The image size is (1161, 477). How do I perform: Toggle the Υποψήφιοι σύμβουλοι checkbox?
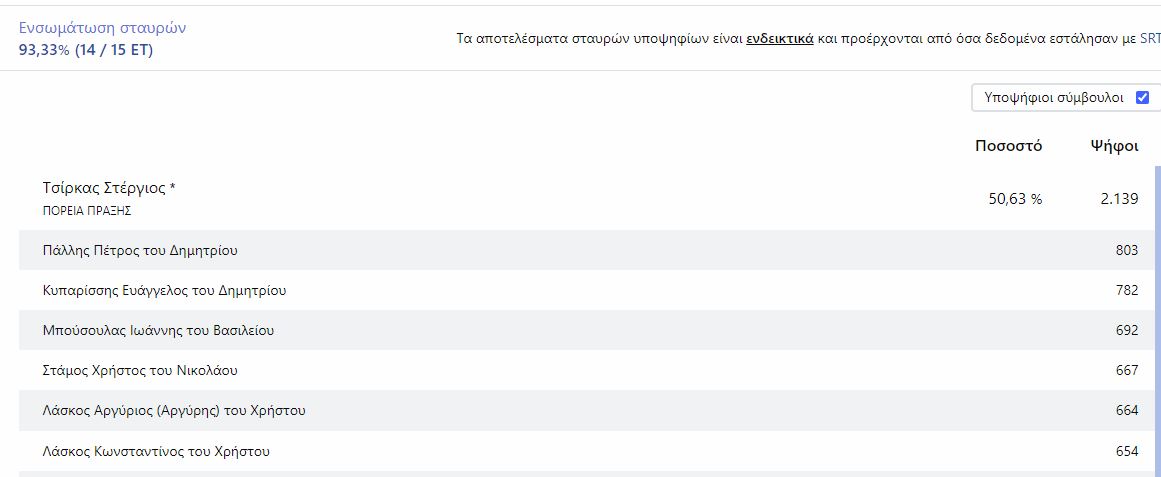pyautogui.click(x=1142, y=98)
